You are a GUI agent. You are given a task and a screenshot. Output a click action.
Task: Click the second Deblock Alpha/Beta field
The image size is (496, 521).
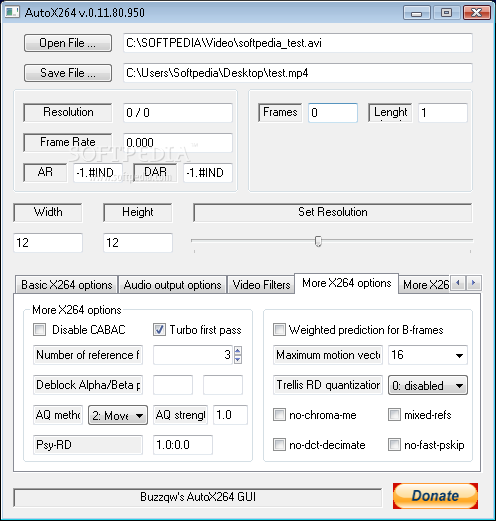223,385
